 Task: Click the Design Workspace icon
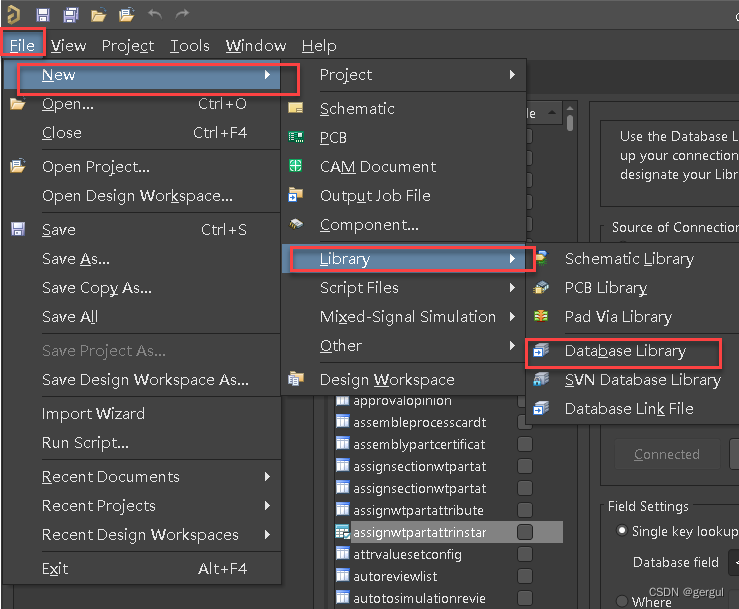(296, 379)
